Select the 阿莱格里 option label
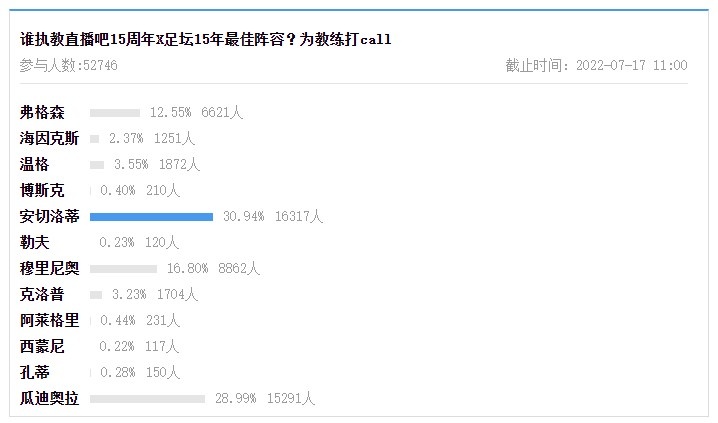This screenshot has width=718, height=423. point(49,320)
